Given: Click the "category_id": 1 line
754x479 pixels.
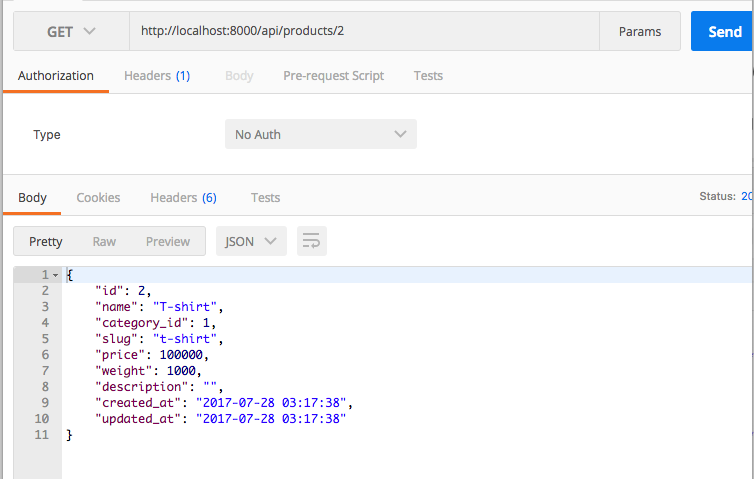Looking at the screenshot, I should click(x=155, y=323).
